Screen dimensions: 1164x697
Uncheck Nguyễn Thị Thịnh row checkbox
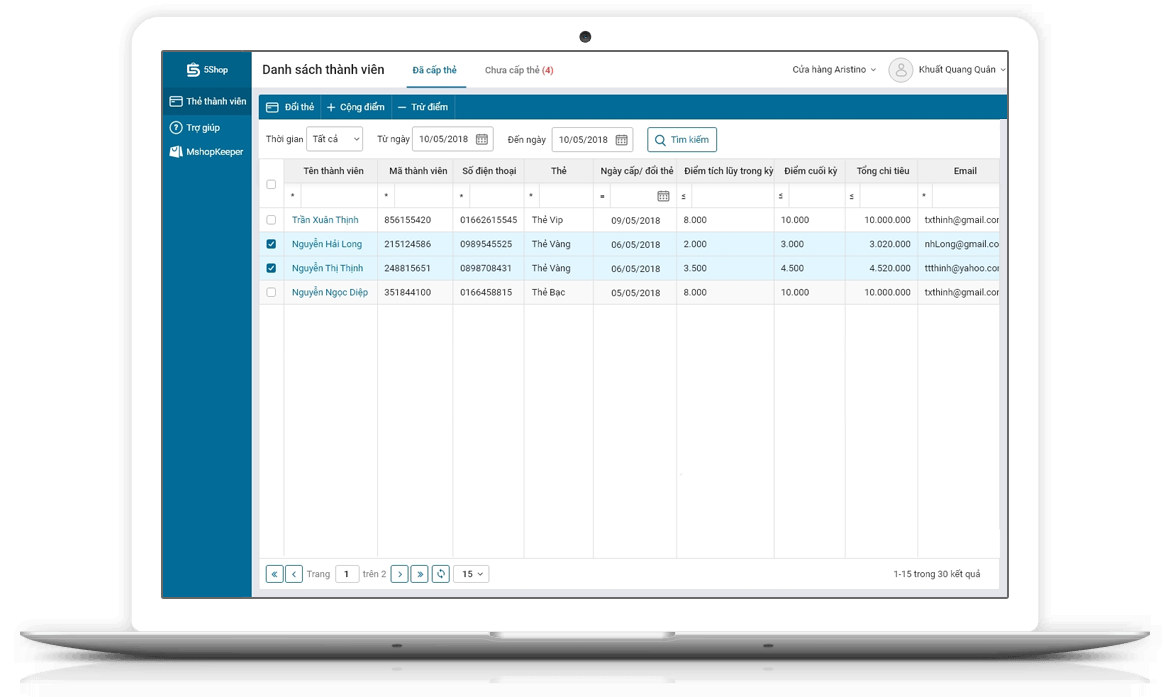tap(271, 268)
